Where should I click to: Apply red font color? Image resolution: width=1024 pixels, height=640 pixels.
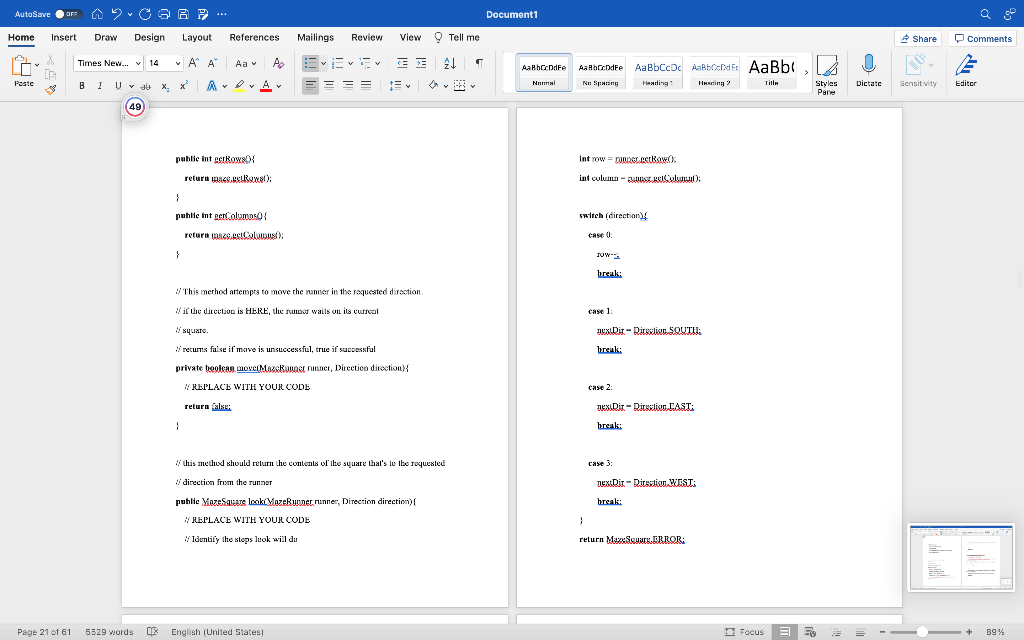[x=266, y=86]
